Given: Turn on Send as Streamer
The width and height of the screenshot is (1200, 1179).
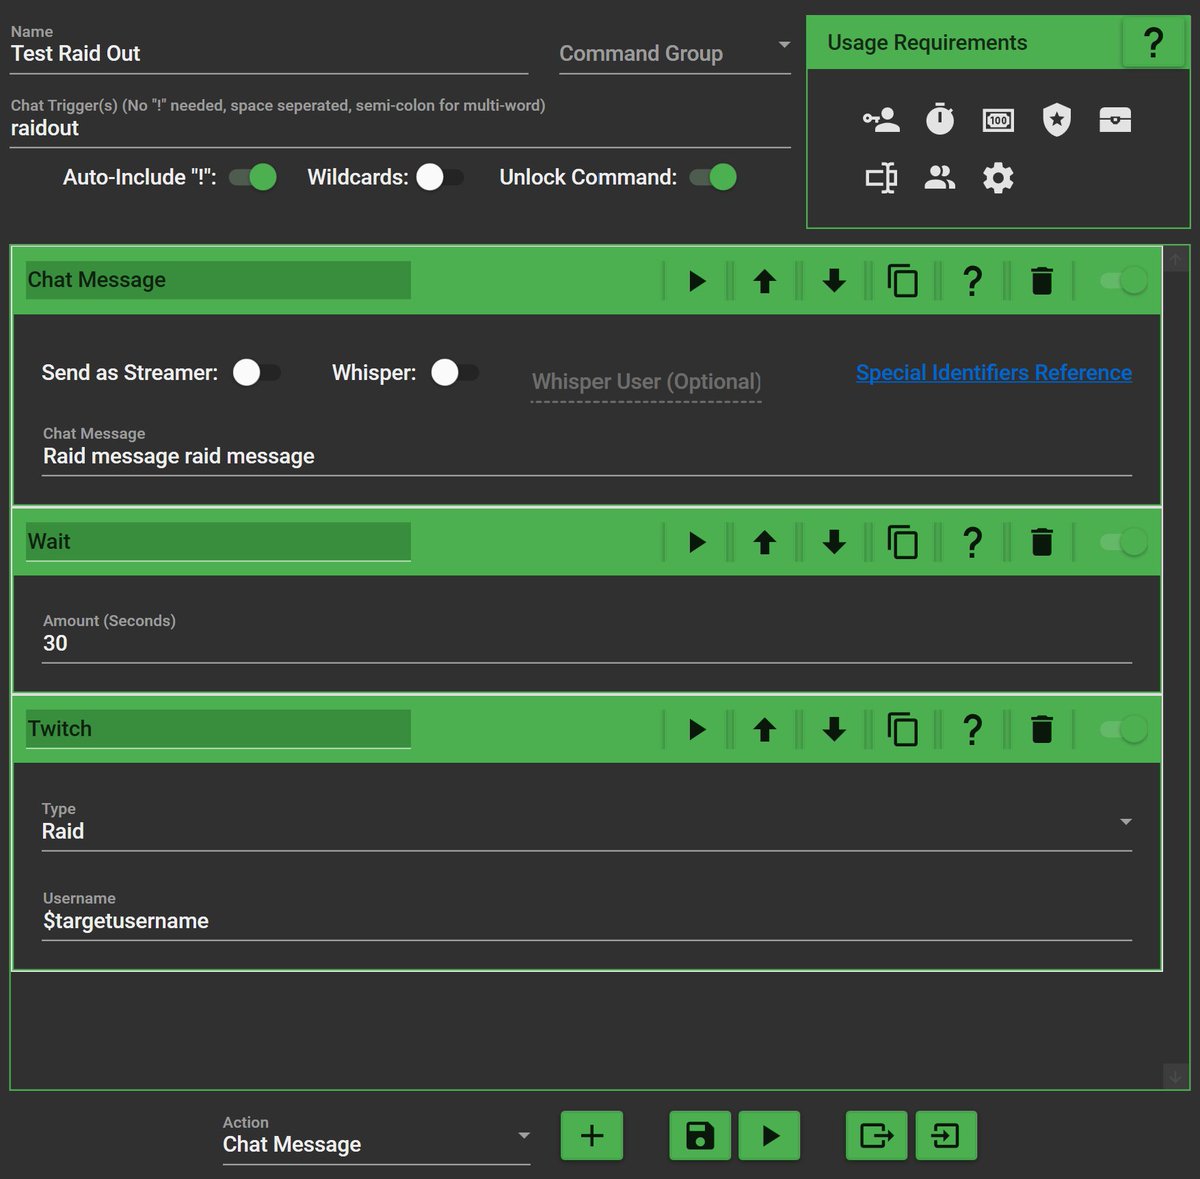Looking at the screenshot, I should tap(256, 373).
